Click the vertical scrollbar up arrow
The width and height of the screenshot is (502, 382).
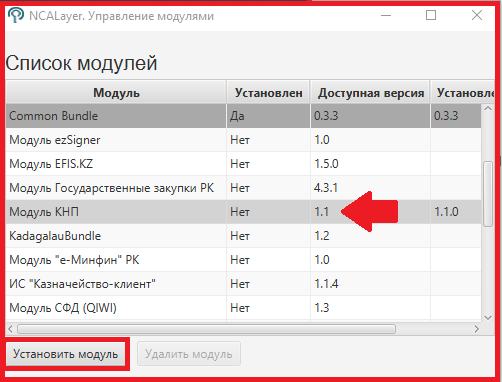(x=488, y=109)
